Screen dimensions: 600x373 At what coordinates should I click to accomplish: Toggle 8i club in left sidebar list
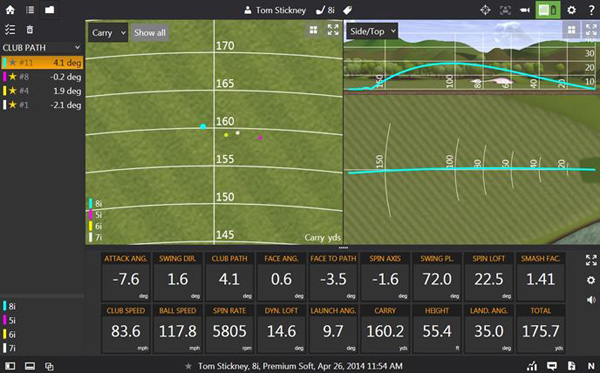pos(10,306)
